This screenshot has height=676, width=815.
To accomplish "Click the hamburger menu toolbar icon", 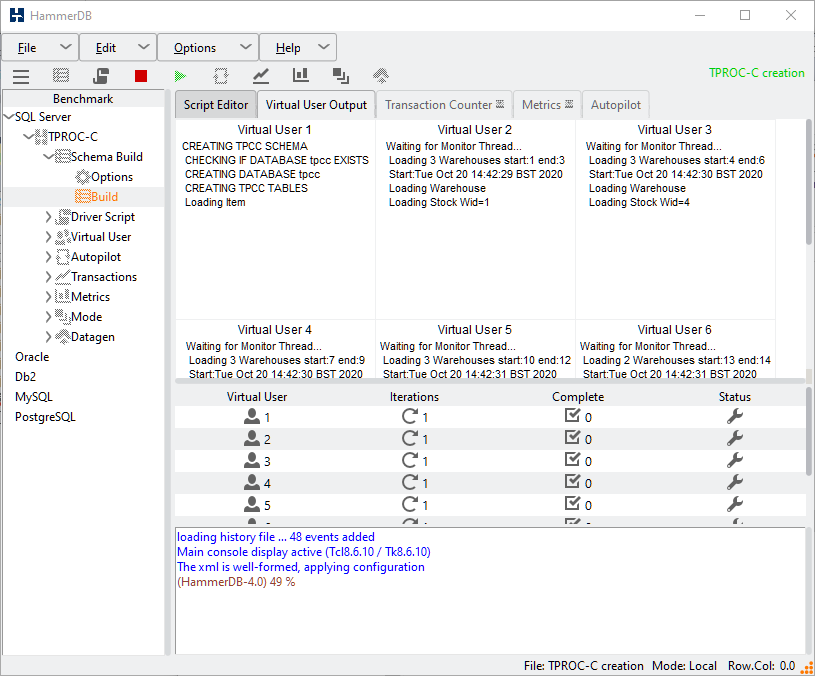I will 21,76.
